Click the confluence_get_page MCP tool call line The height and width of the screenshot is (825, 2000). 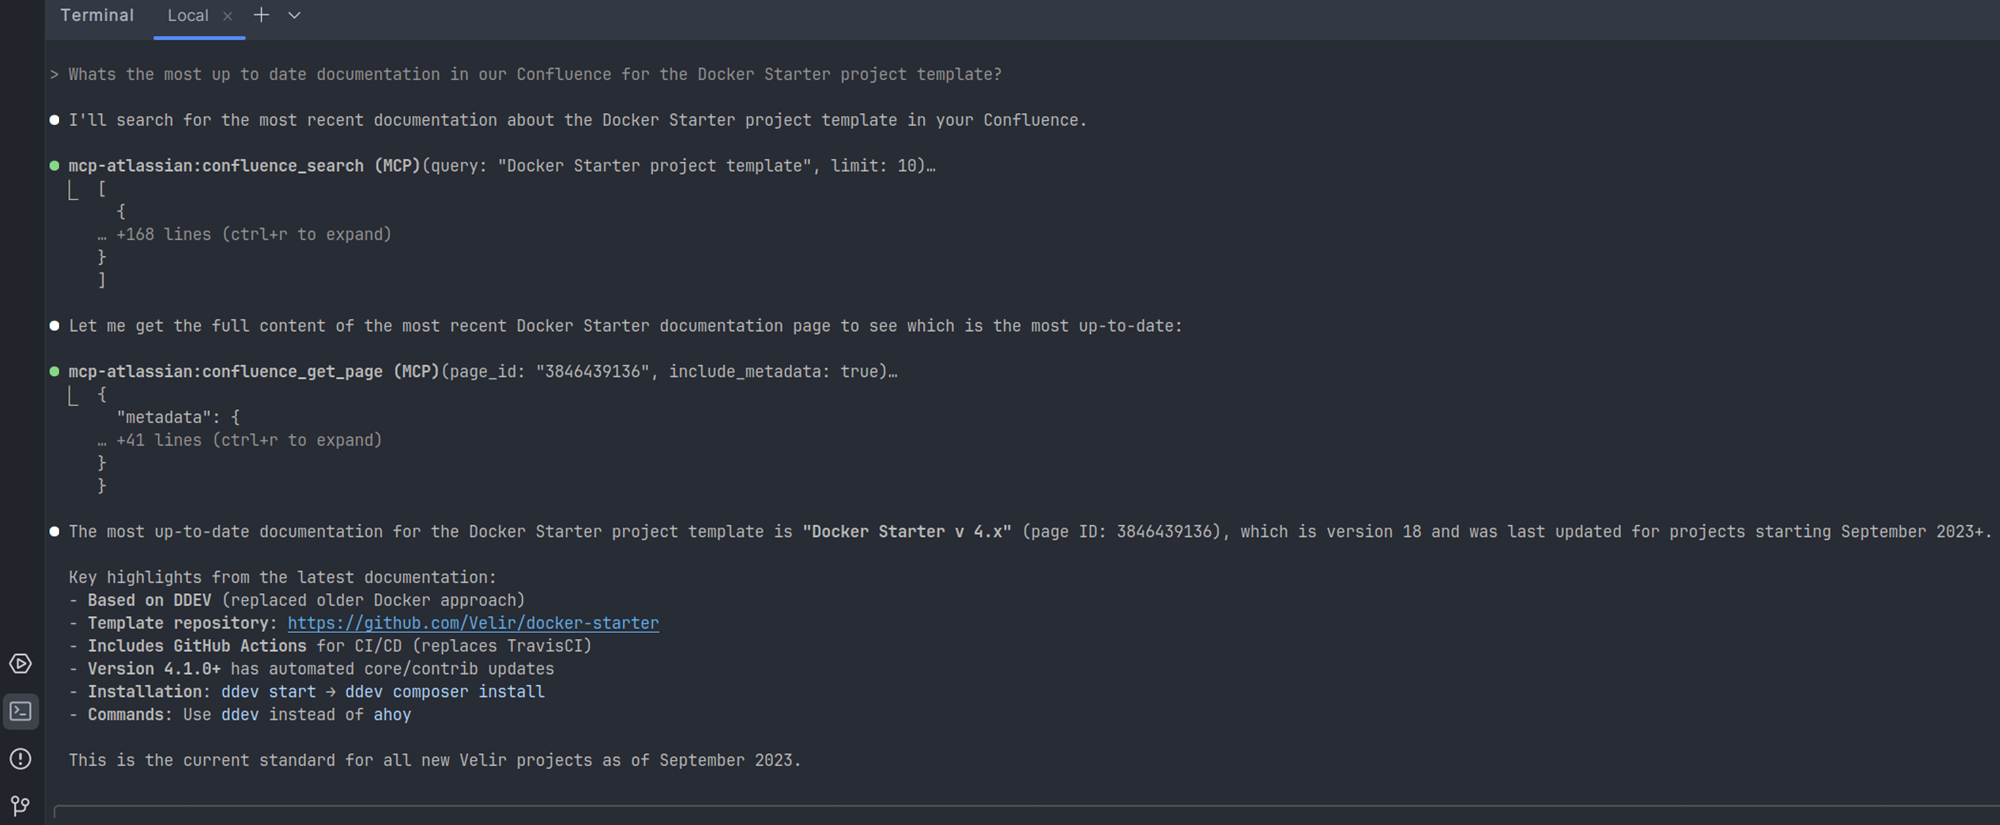(x=482, y=372)
